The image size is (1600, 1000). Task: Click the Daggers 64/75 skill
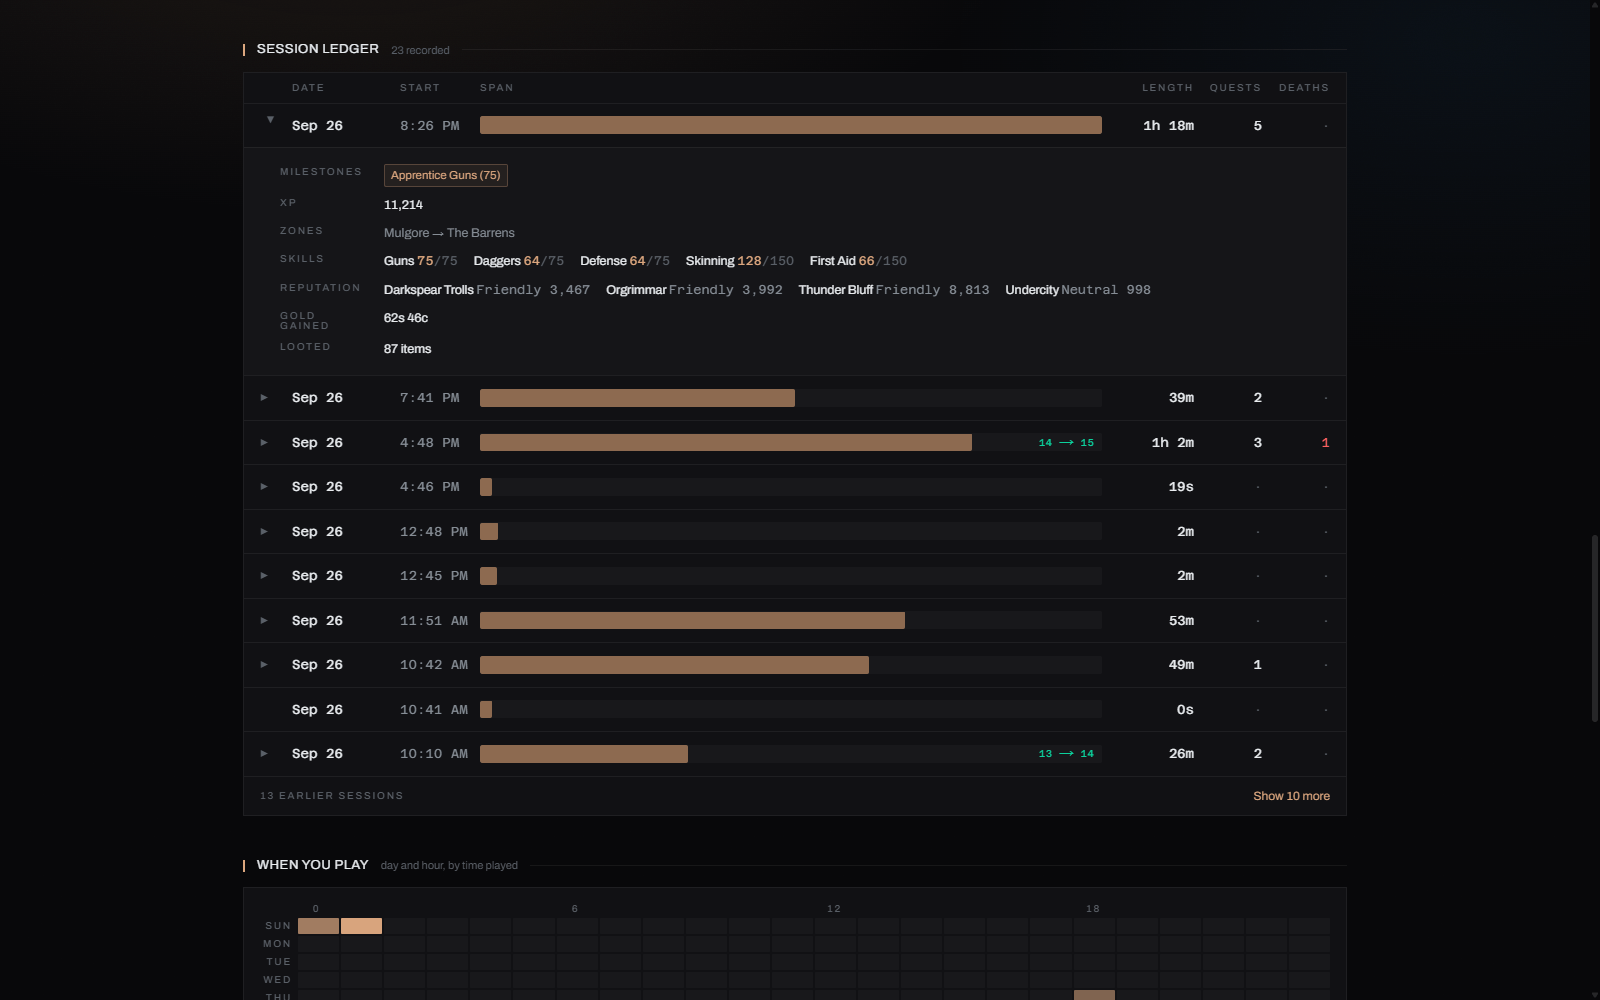pos(518,261)
